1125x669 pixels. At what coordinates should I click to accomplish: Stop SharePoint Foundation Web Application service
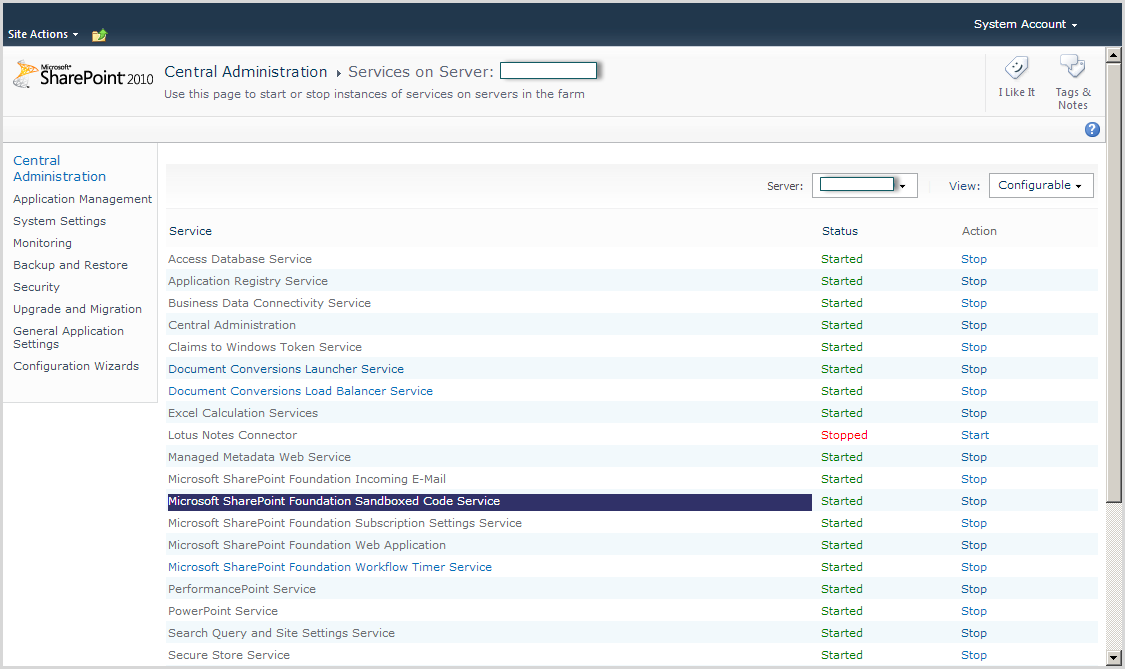[974, 545]
